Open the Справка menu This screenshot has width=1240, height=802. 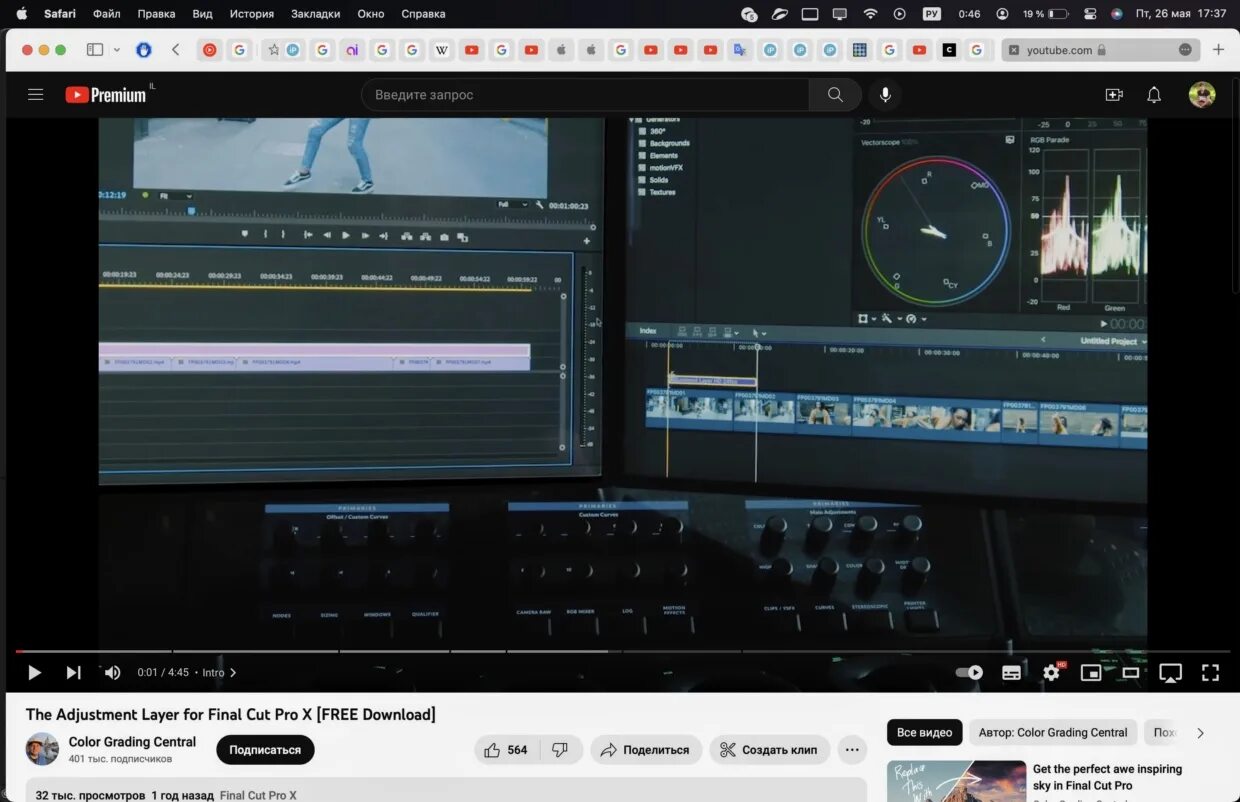[x=422, y=13]
